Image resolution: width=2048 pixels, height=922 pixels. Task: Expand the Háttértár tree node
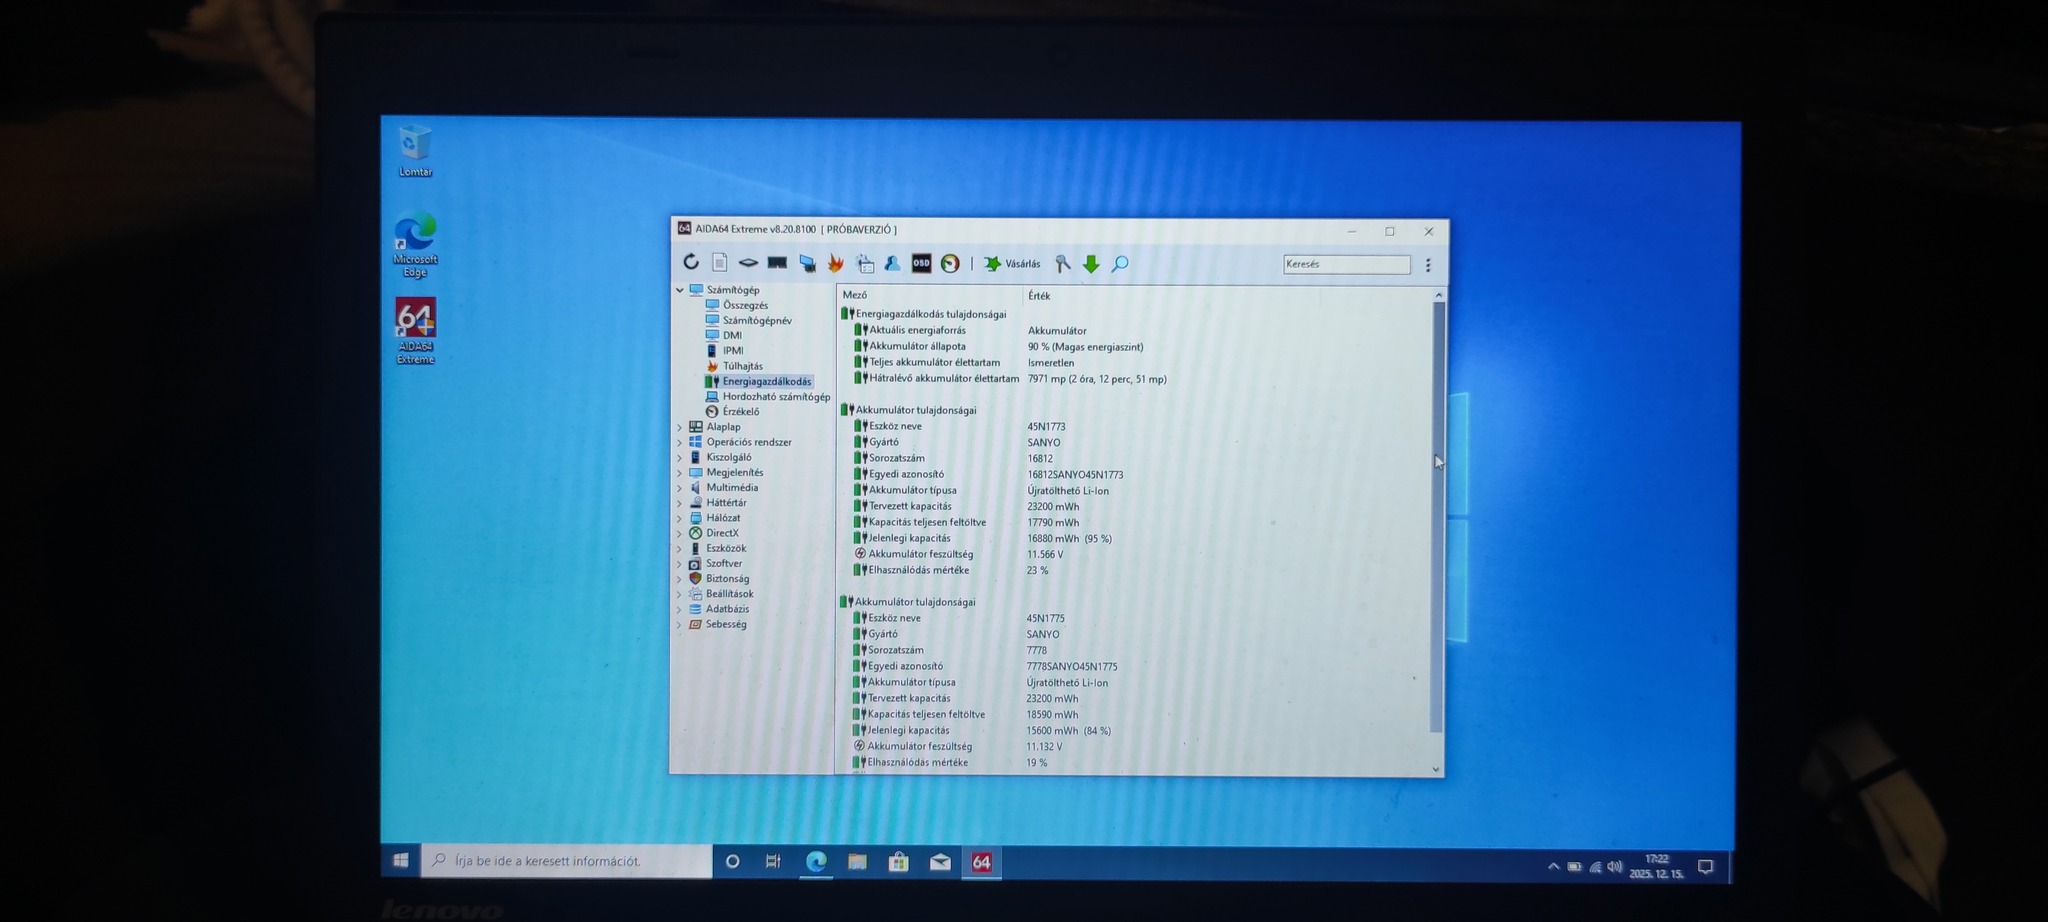click(x=680, y=503)
